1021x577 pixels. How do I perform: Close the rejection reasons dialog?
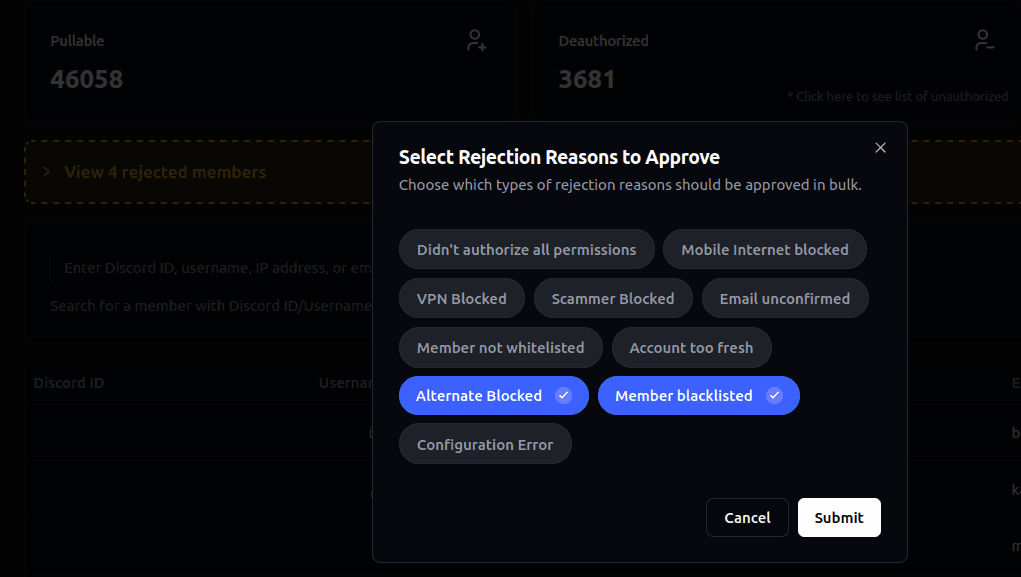880,148
